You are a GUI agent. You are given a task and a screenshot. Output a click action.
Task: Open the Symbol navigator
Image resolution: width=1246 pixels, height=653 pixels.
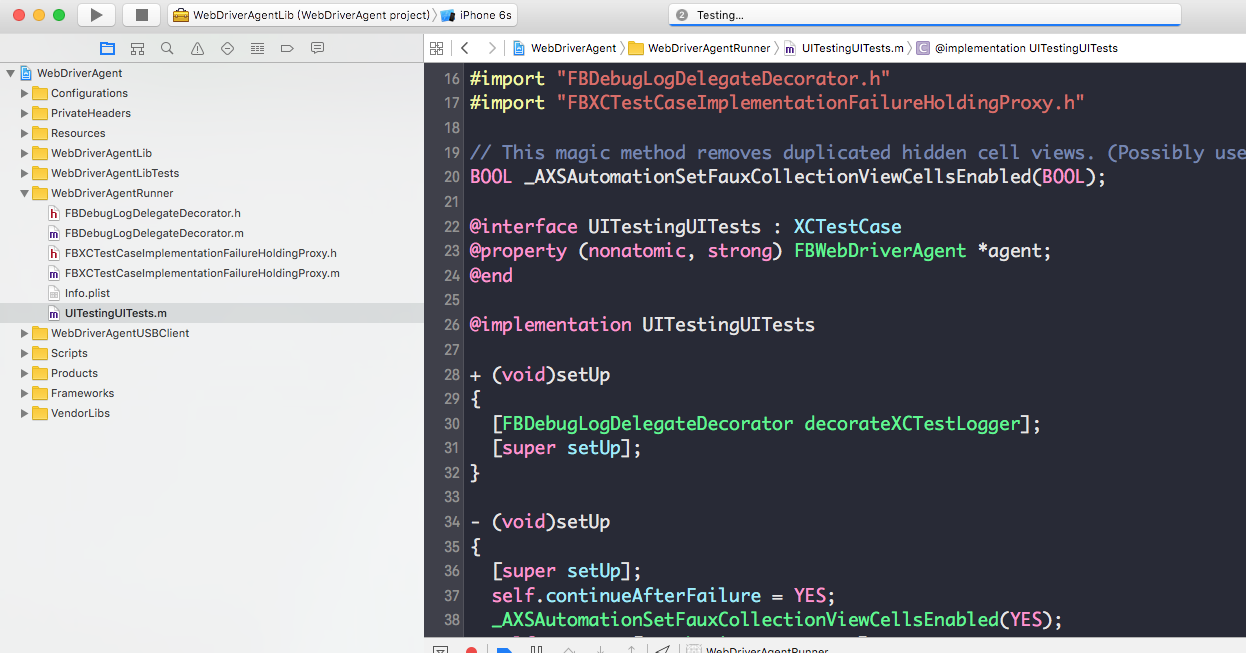coord(137,48)
